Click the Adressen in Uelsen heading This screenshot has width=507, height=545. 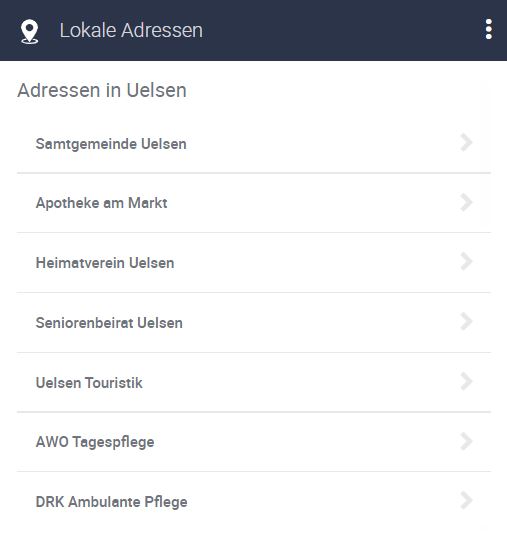click(102, 90)
